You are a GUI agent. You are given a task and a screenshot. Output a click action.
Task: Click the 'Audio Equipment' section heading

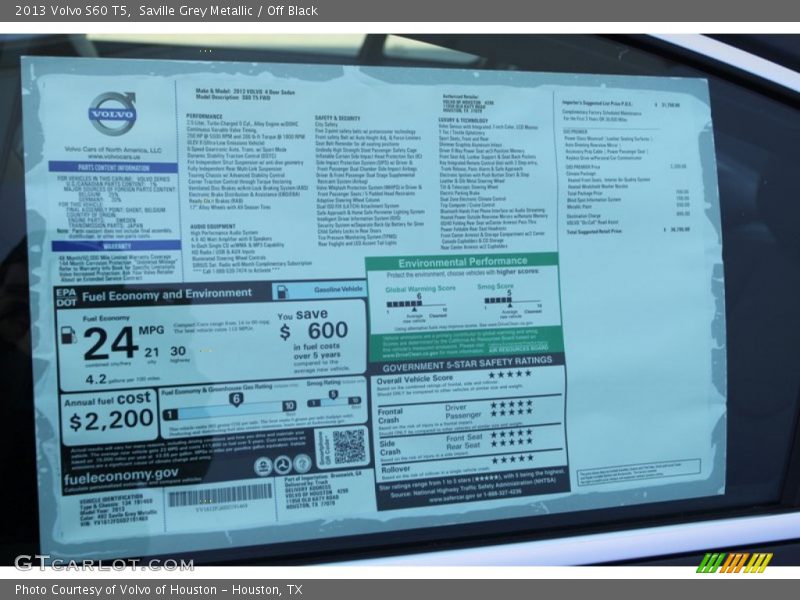(x=213, y=226)
